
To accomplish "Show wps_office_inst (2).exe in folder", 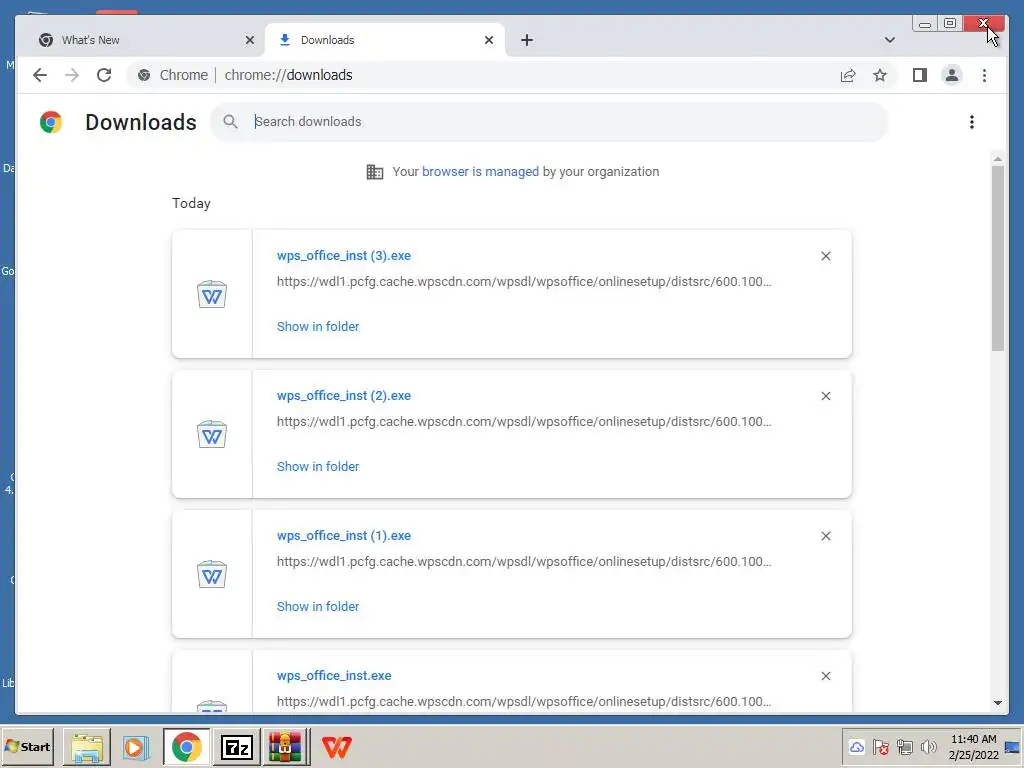I will point(318,466).
